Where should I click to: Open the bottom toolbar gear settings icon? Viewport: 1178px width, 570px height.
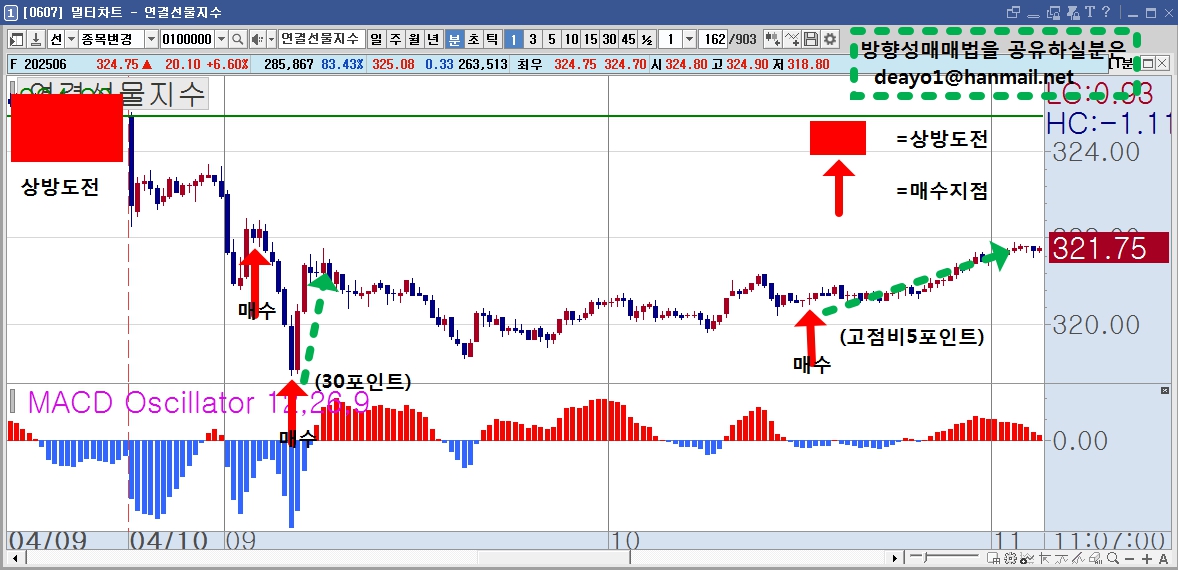click(1010, 558)
